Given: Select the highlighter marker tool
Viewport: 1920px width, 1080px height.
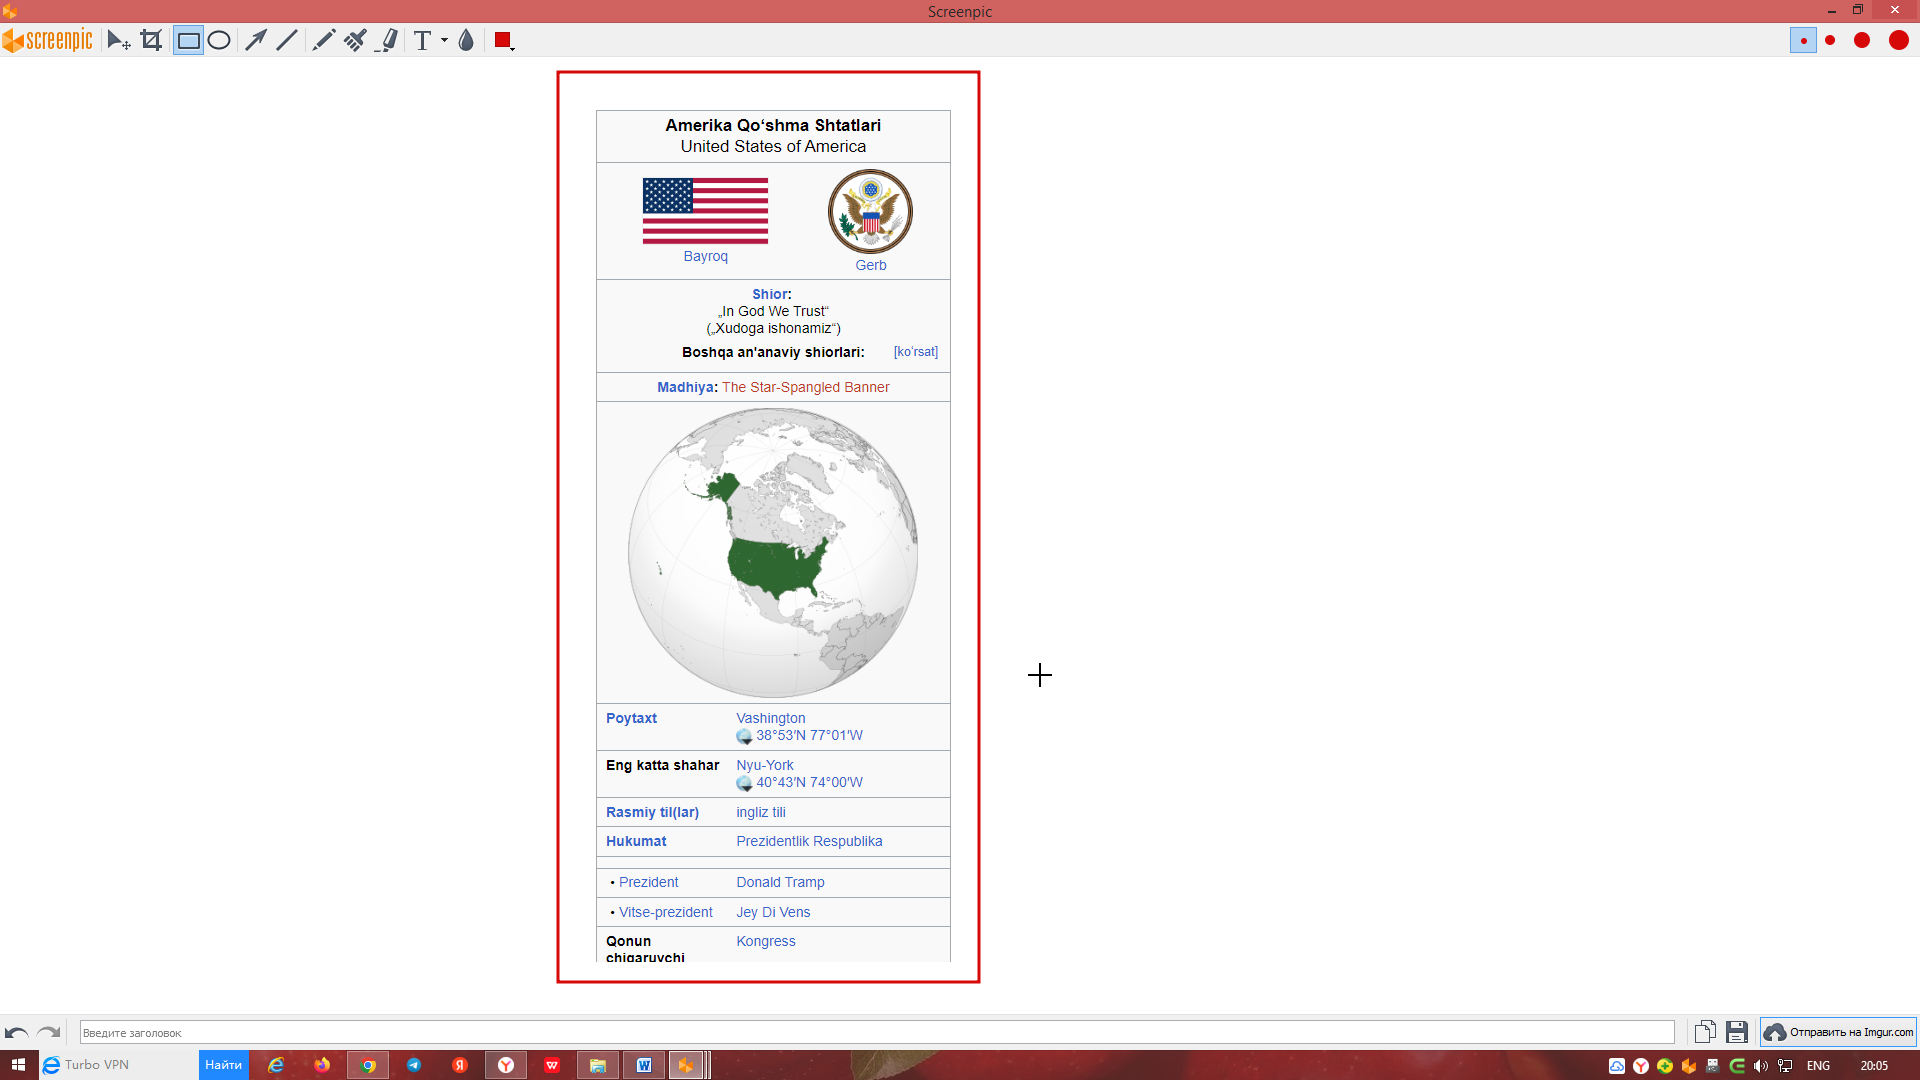Looking at the screenshot, I should point(388,41).
